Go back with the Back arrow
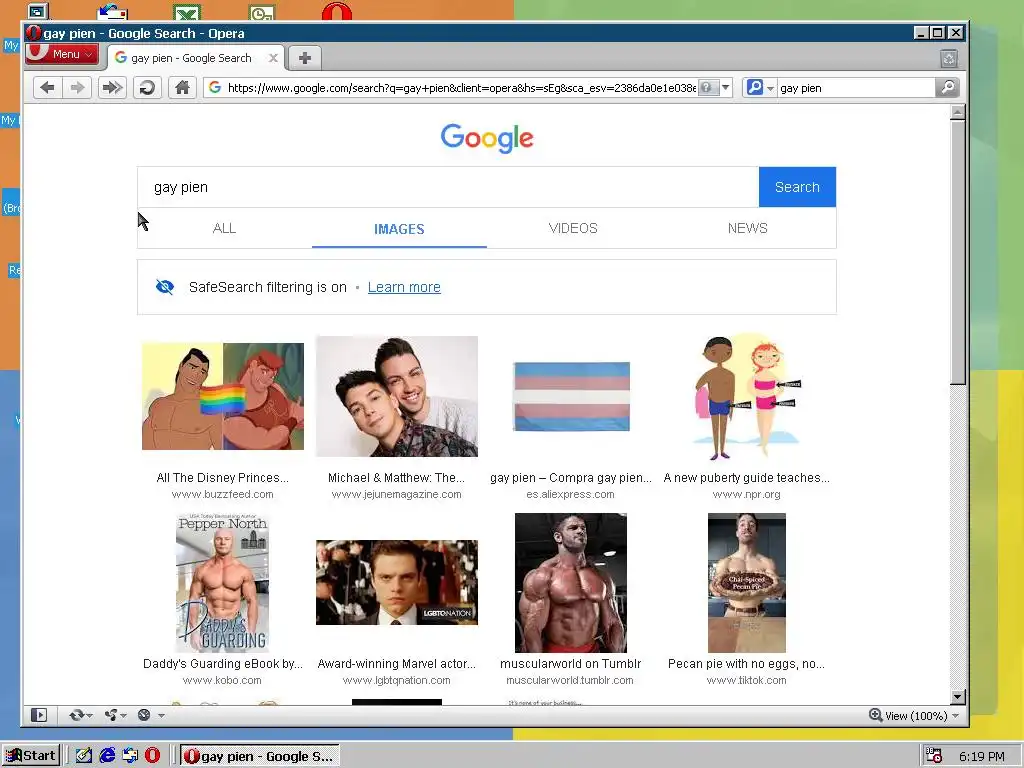This screenshot has height=768, width=1024. (47, 88)
